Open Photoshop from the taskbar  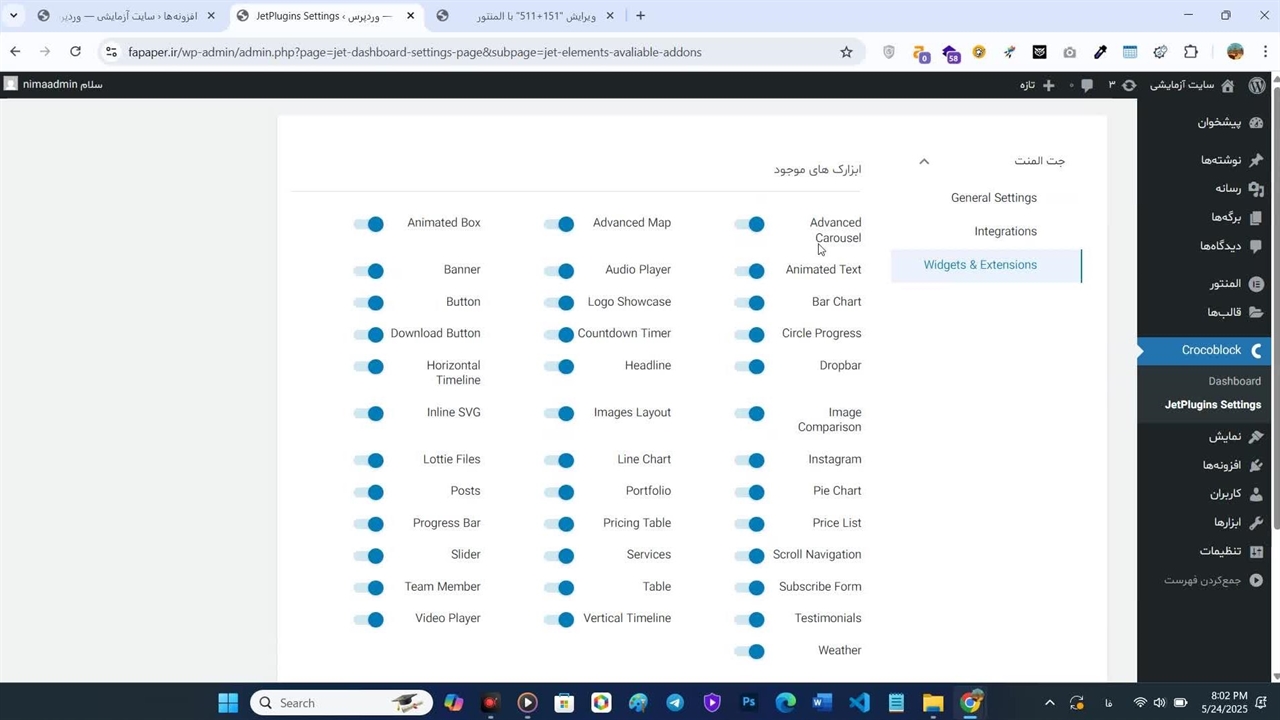click(748, 703)
